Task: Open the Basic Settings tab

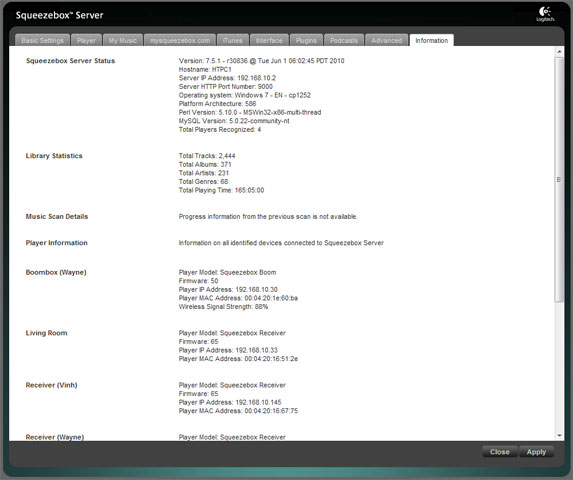Action: (x=42, y=40)
